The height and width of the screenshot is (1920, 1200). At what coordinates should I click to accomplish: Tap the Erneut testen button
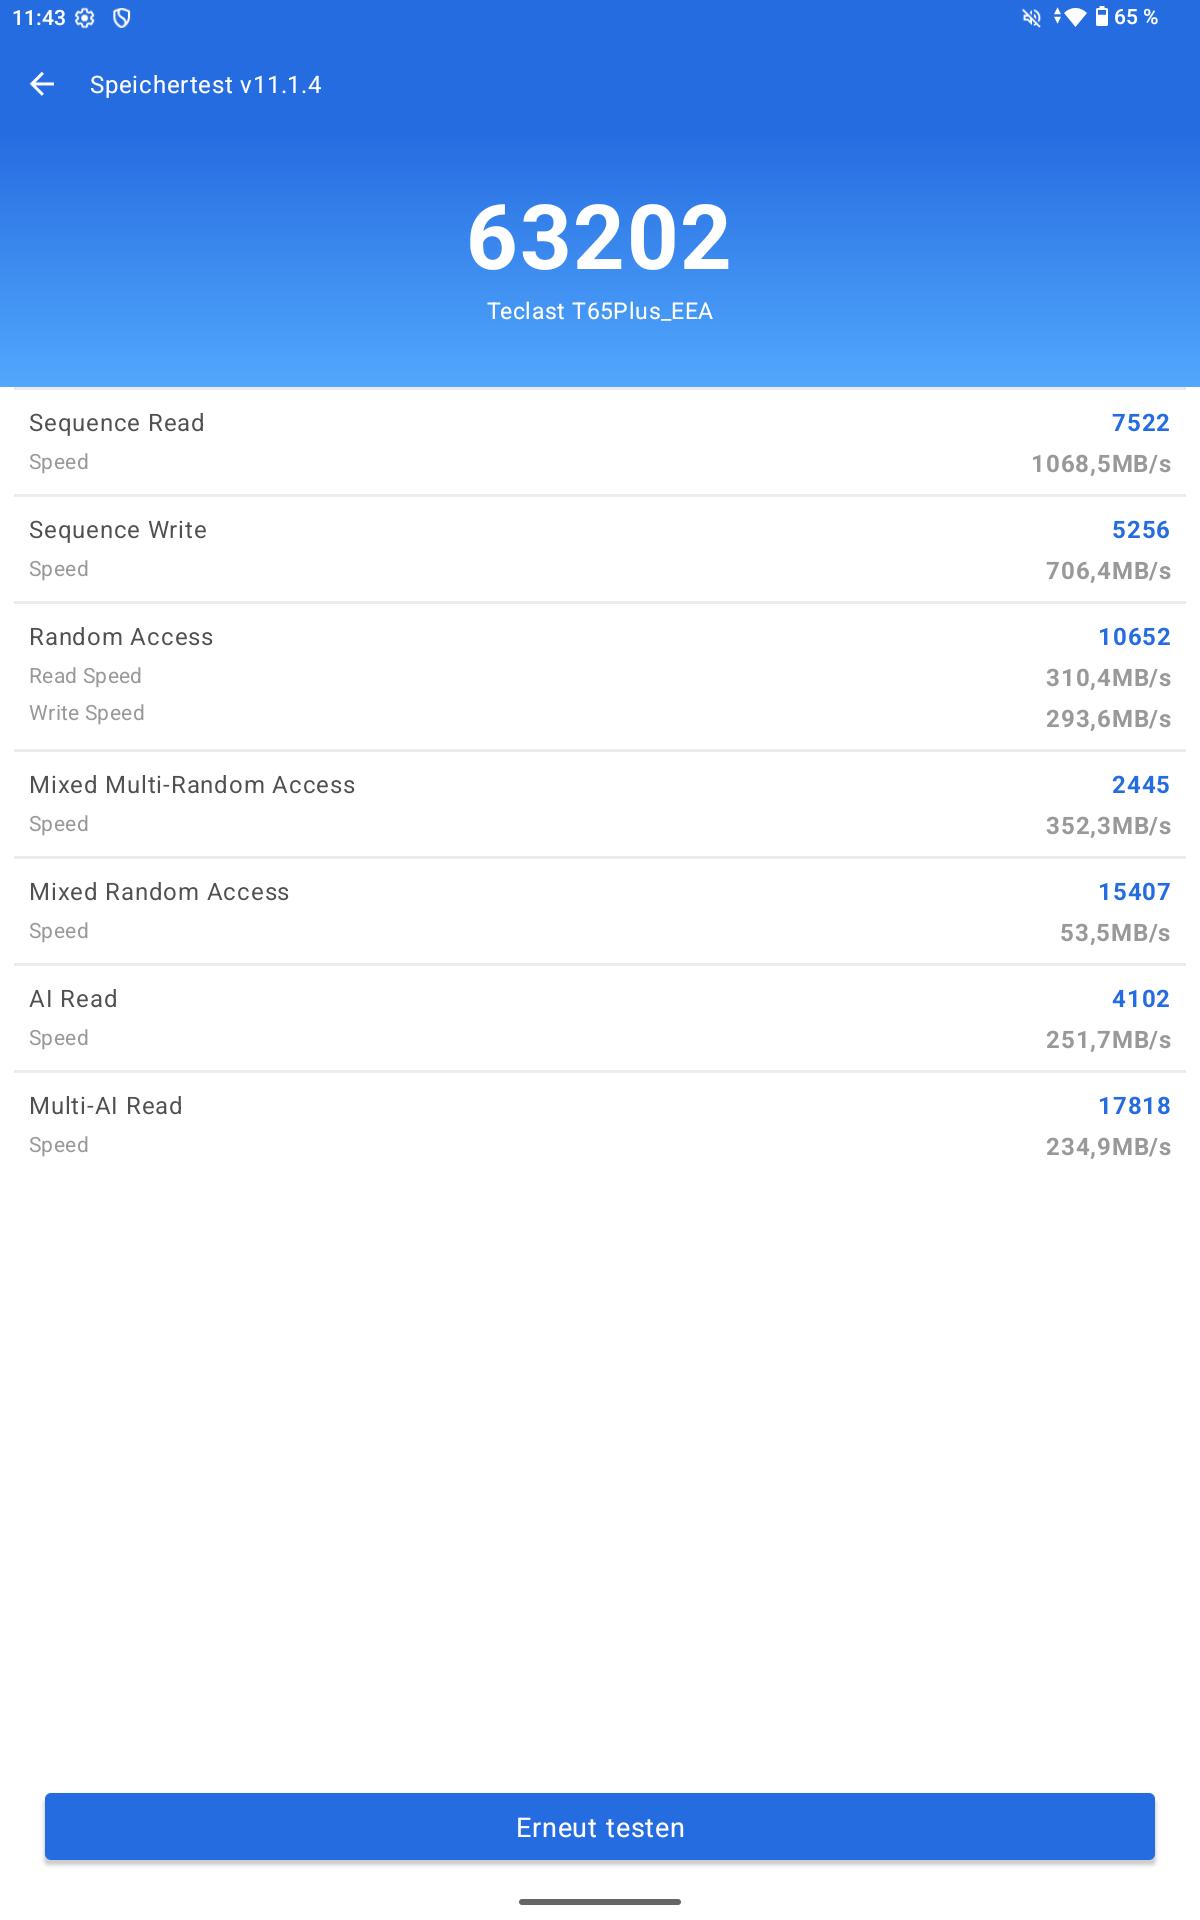click(600, 1827)
